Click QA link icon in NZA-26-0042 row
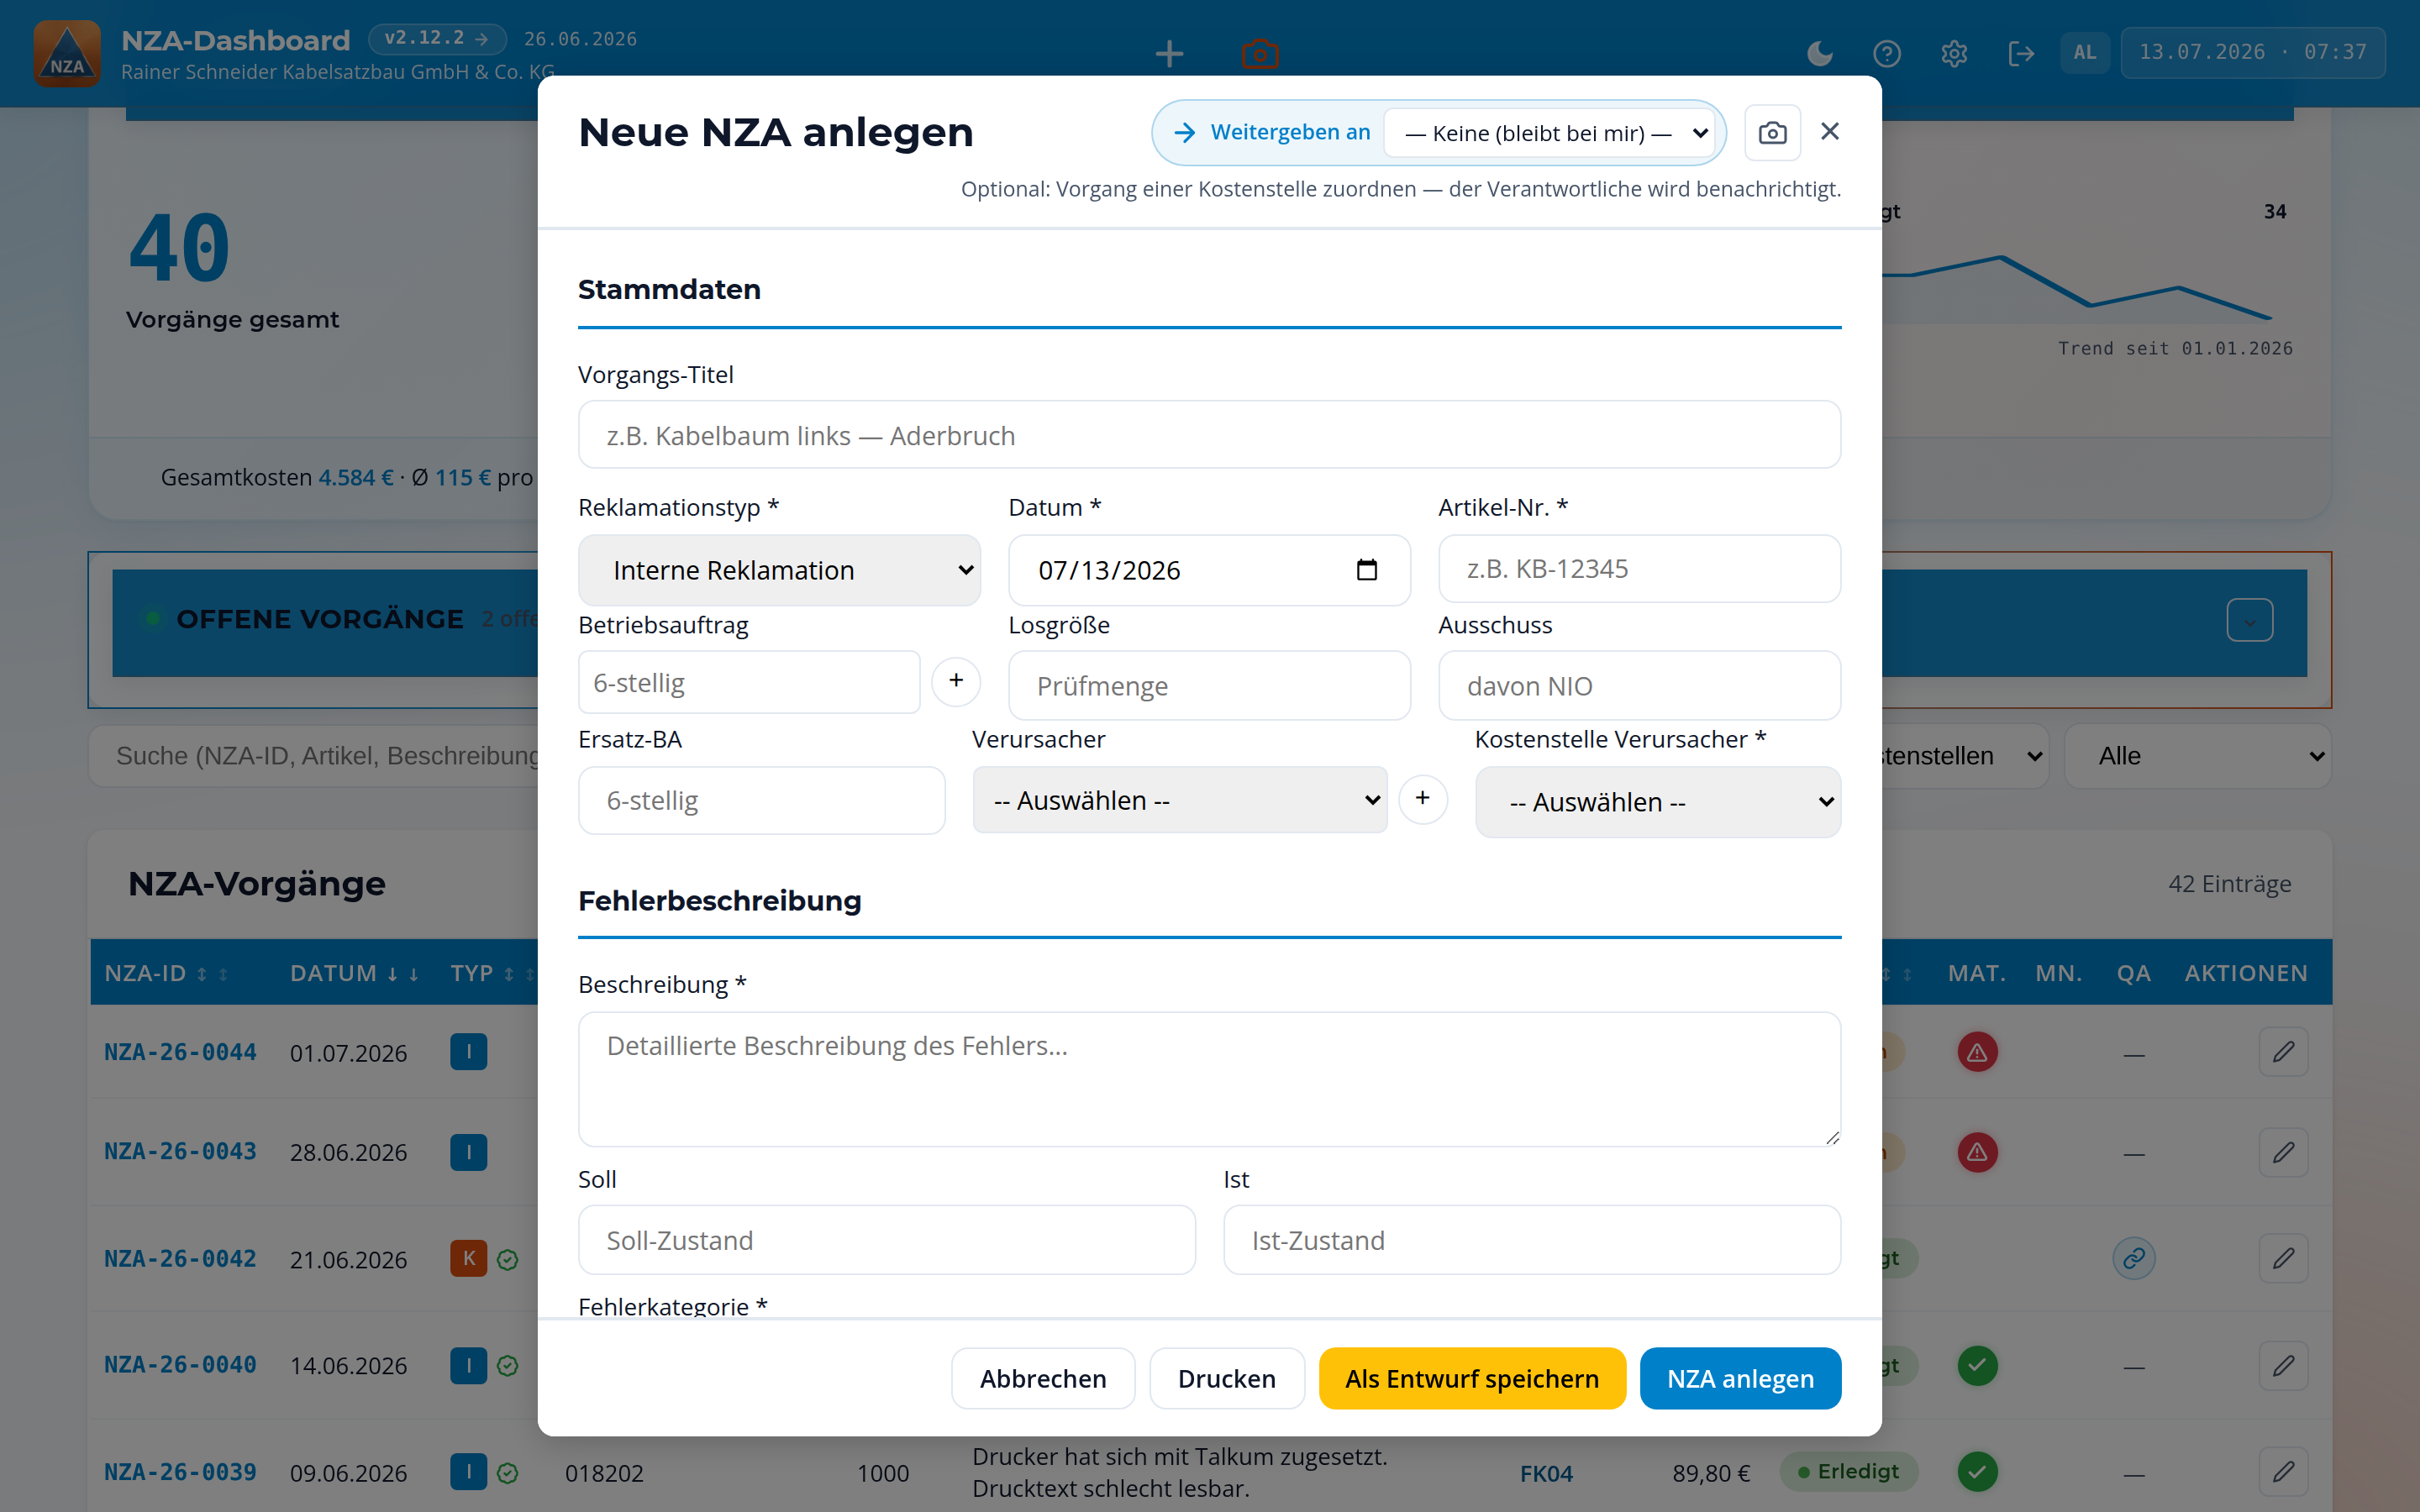2420x1512 pixels. coord(2134,1259)
